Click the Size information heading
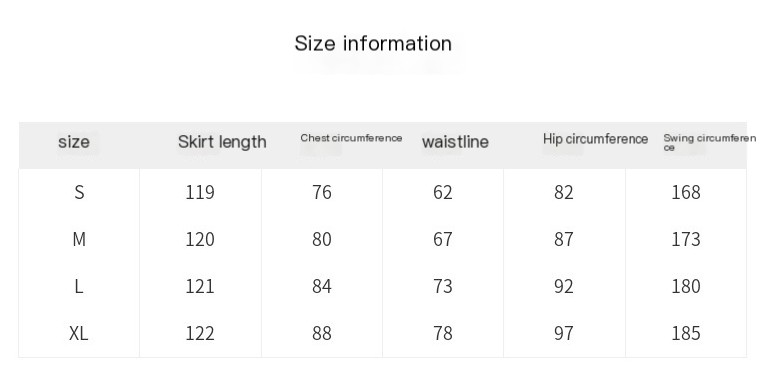Screen dimensions: 762x367 click(x=373, y=44)
